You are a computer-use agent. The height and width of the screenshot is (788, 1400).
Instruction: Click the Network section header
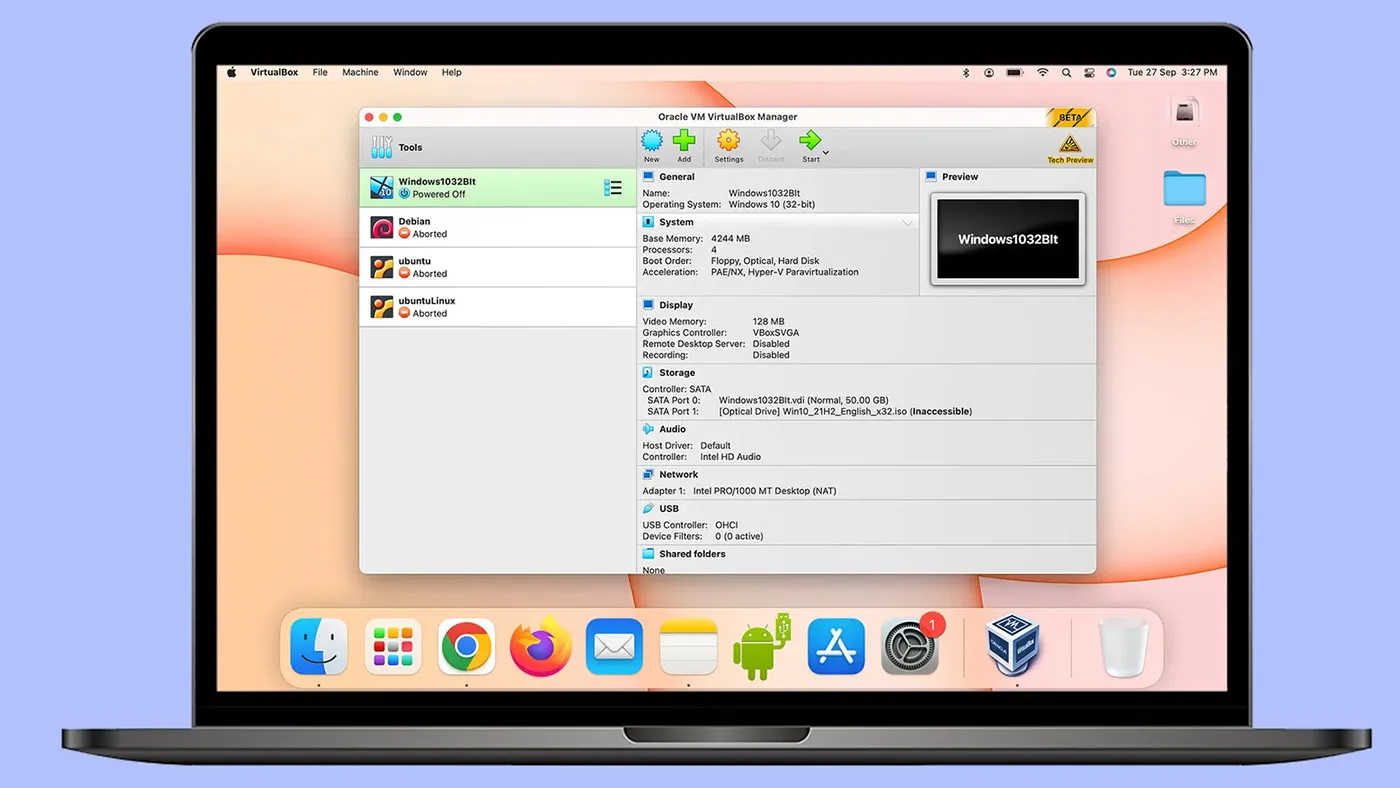(x=678, y=475)
